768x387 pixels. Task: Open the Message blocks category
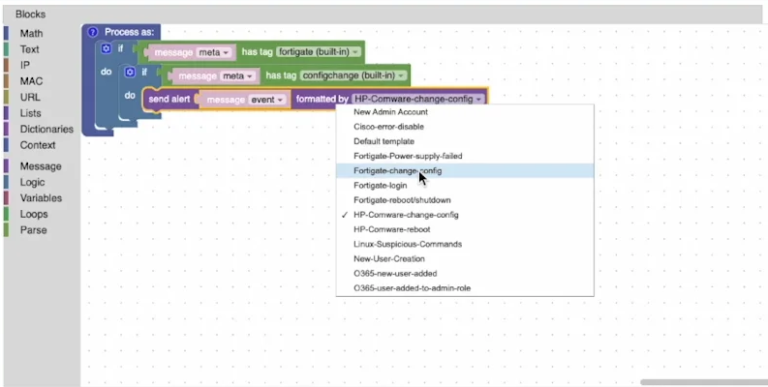pyautogui.click(x=41, y=166)
